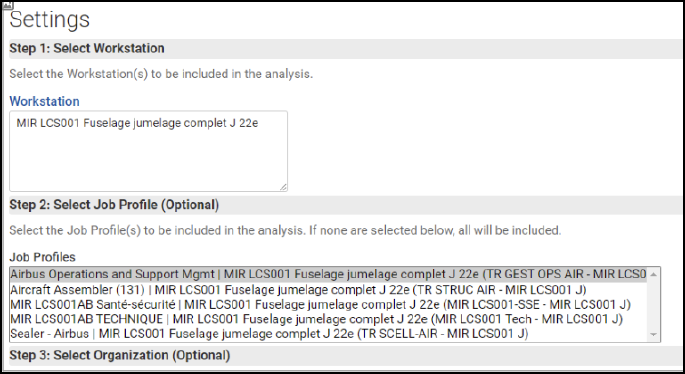Expand Step 1: Select Workstation header
Viewport: 685px width, 374px height.
(347, 48)
